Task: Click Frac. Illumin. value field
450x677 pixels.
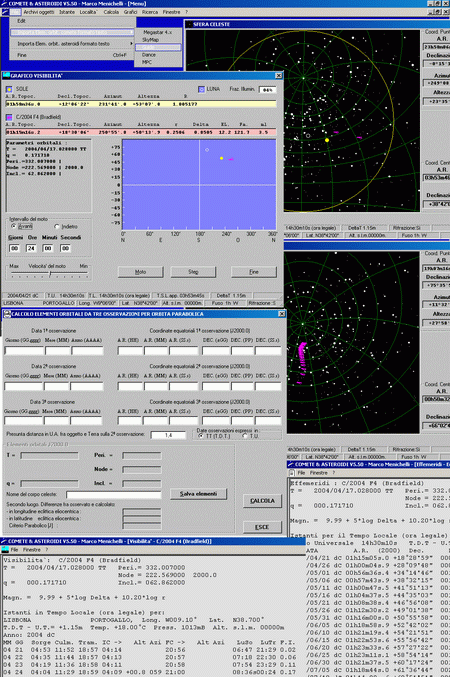Action: [267, 89]
